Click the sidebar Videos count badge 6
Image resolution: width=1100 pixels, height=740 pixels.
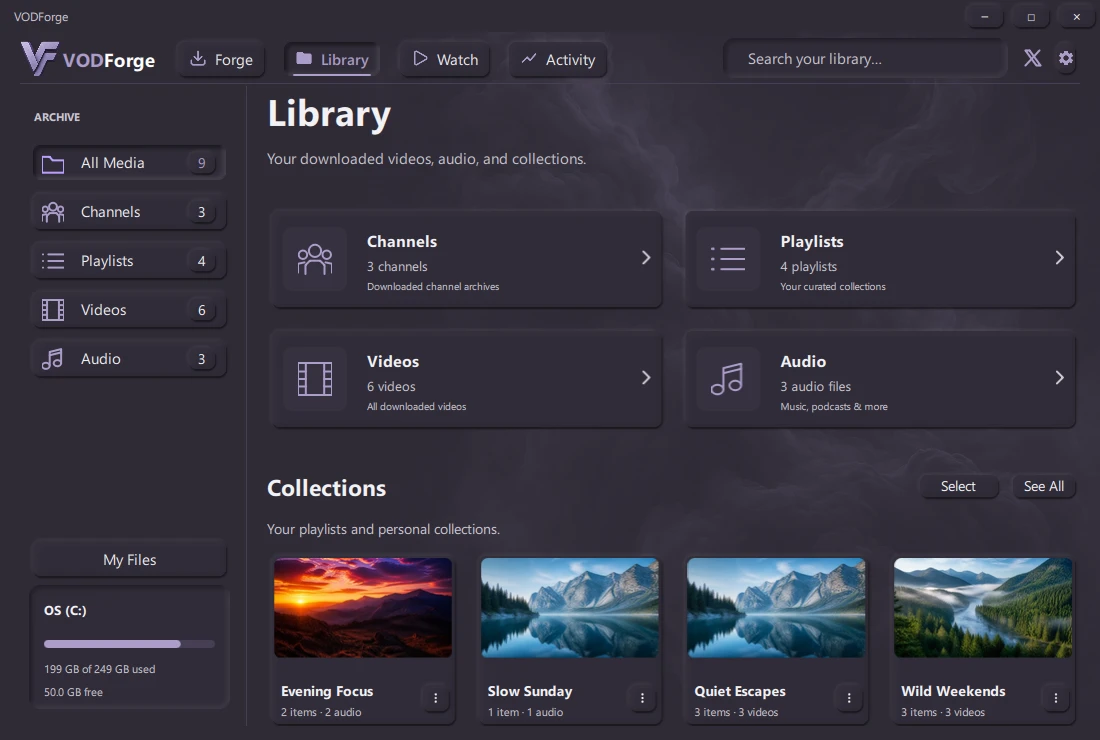pos(201,310)
